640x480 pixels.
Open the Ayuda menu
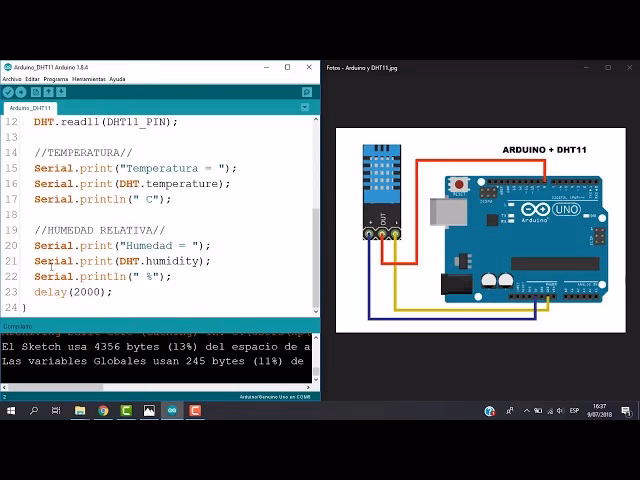[117, 79]
